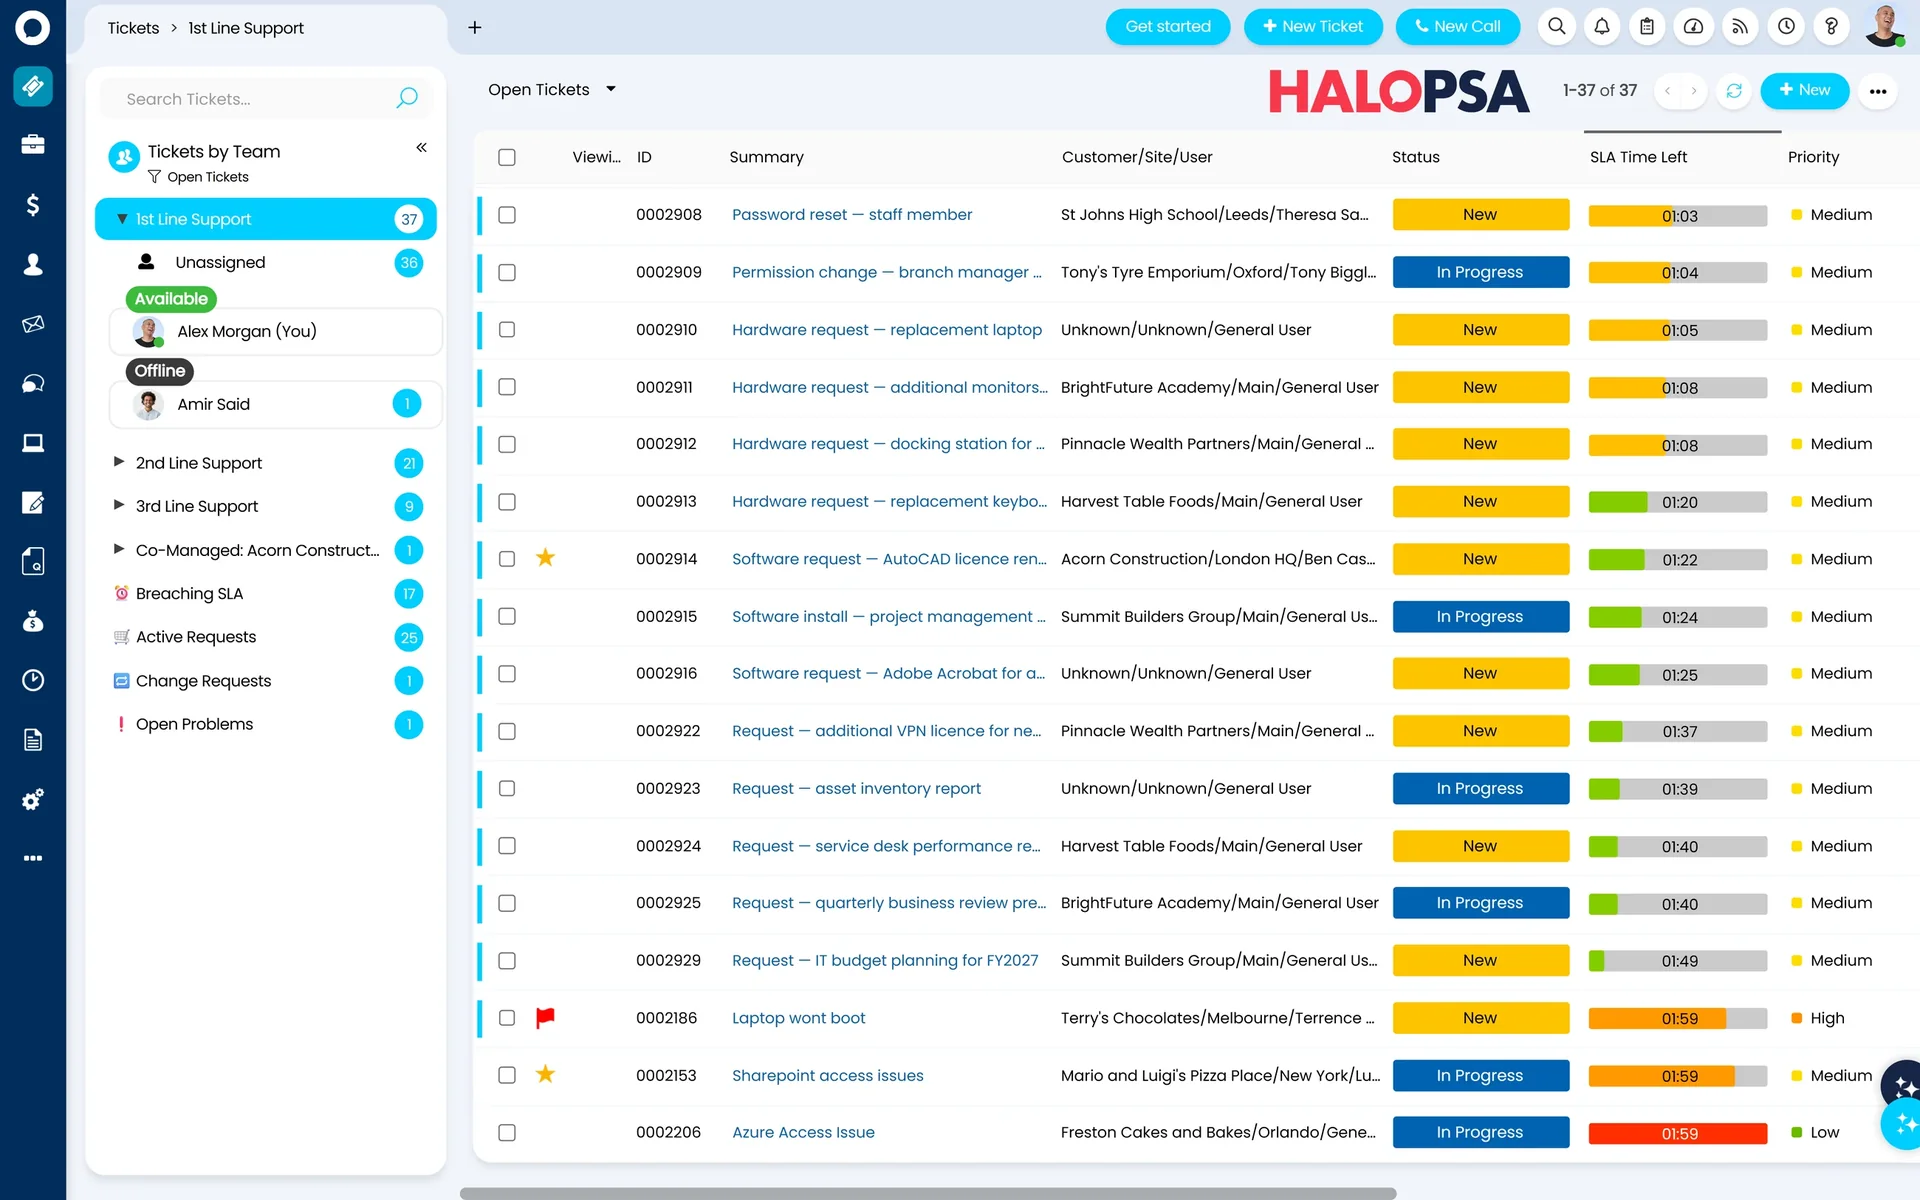Select ticket 0002909 checkbox

click(x=507, y=272)
